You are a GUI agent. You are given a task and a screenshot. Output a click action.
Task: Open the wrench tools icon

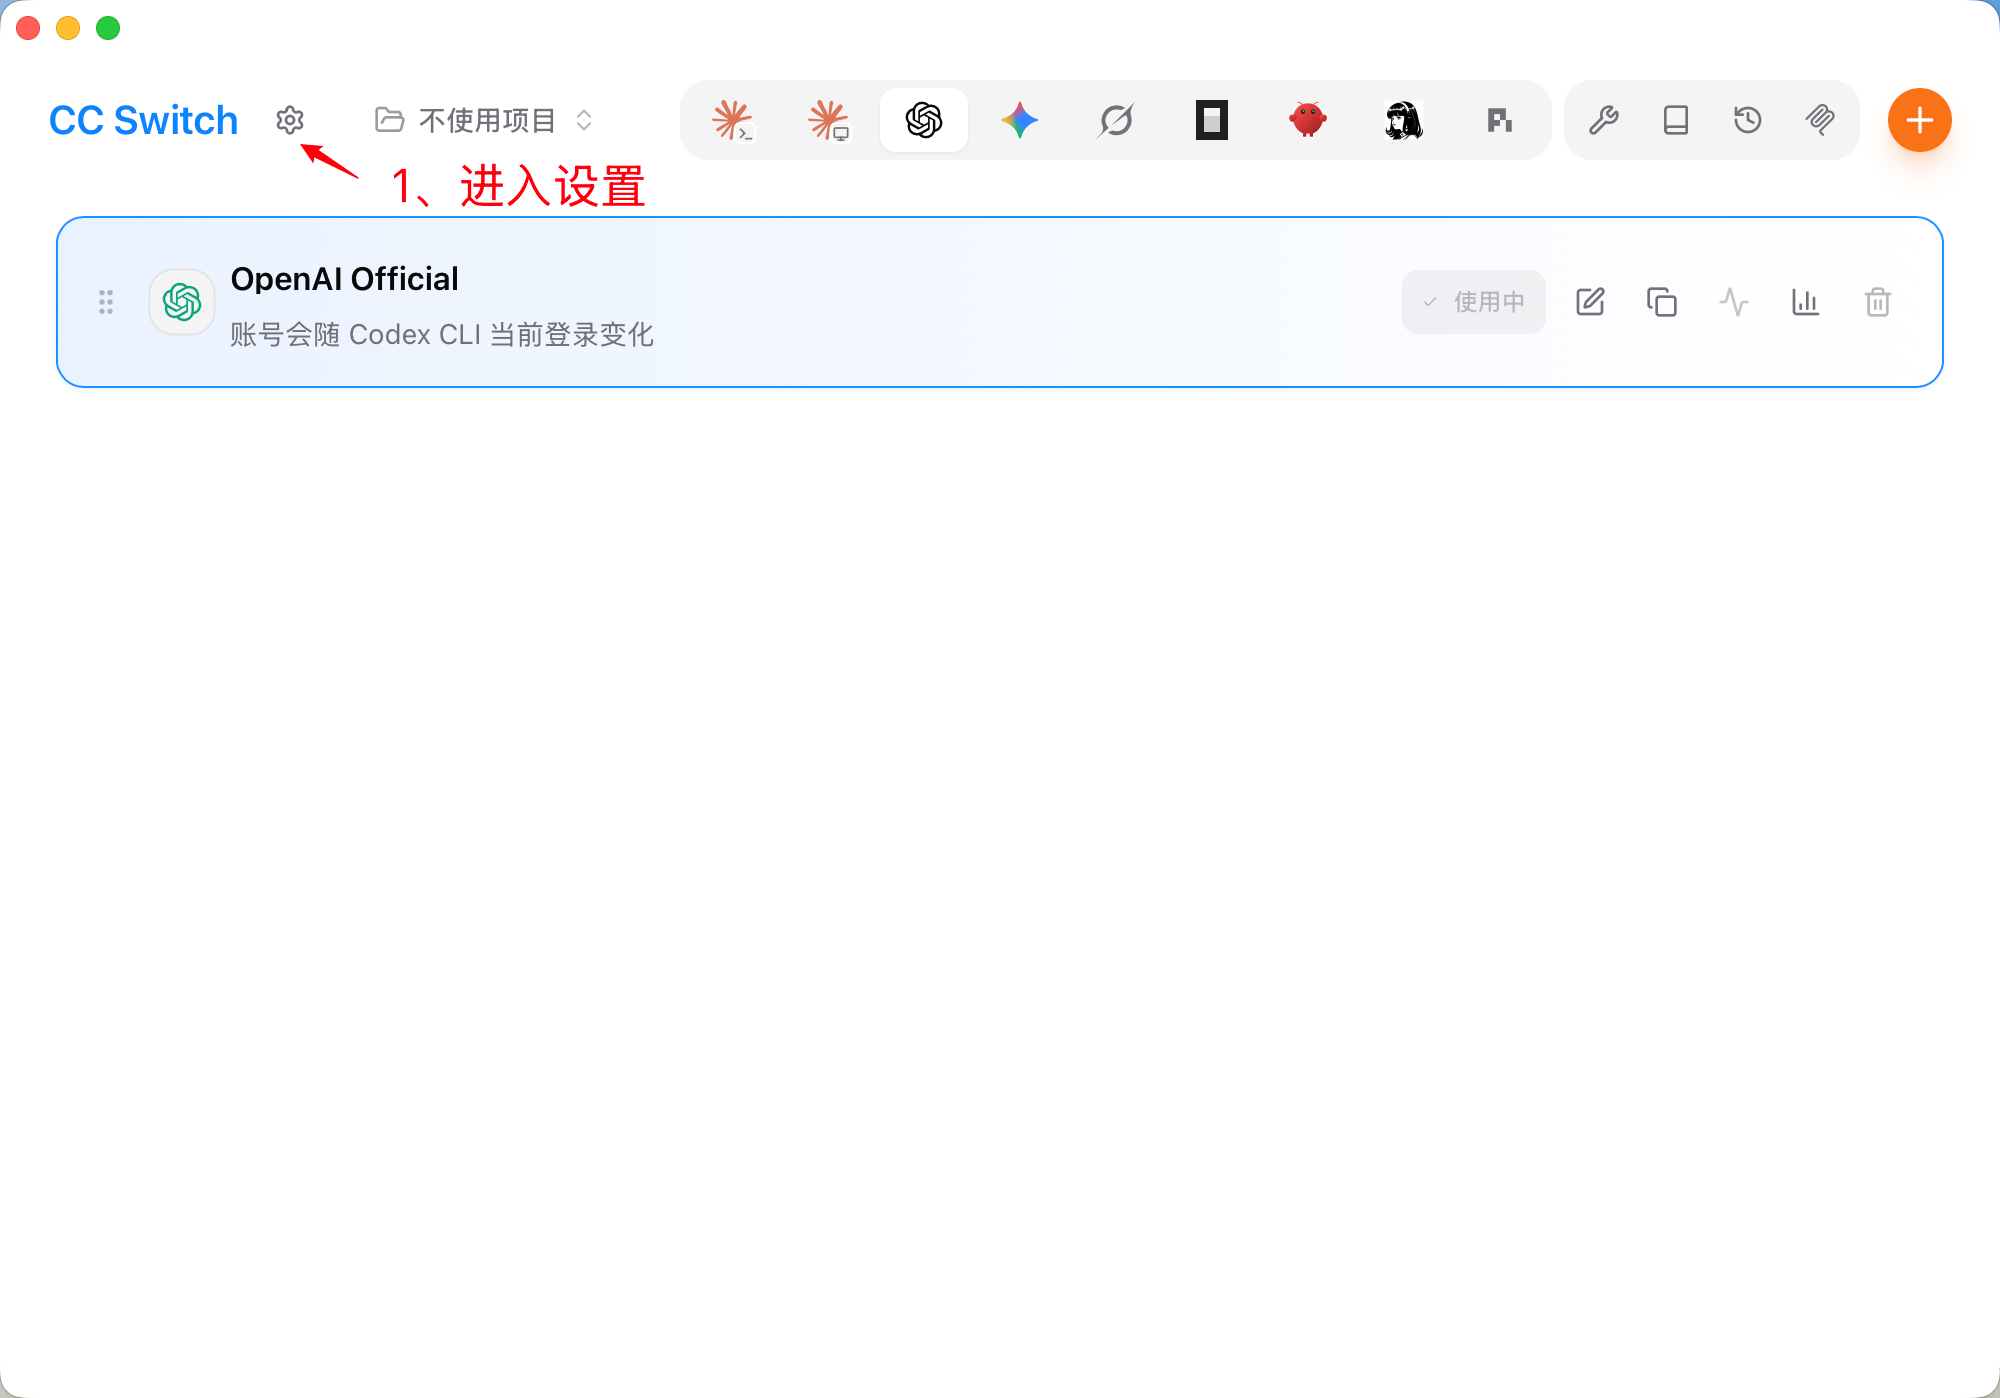[x=1604, y=120]
